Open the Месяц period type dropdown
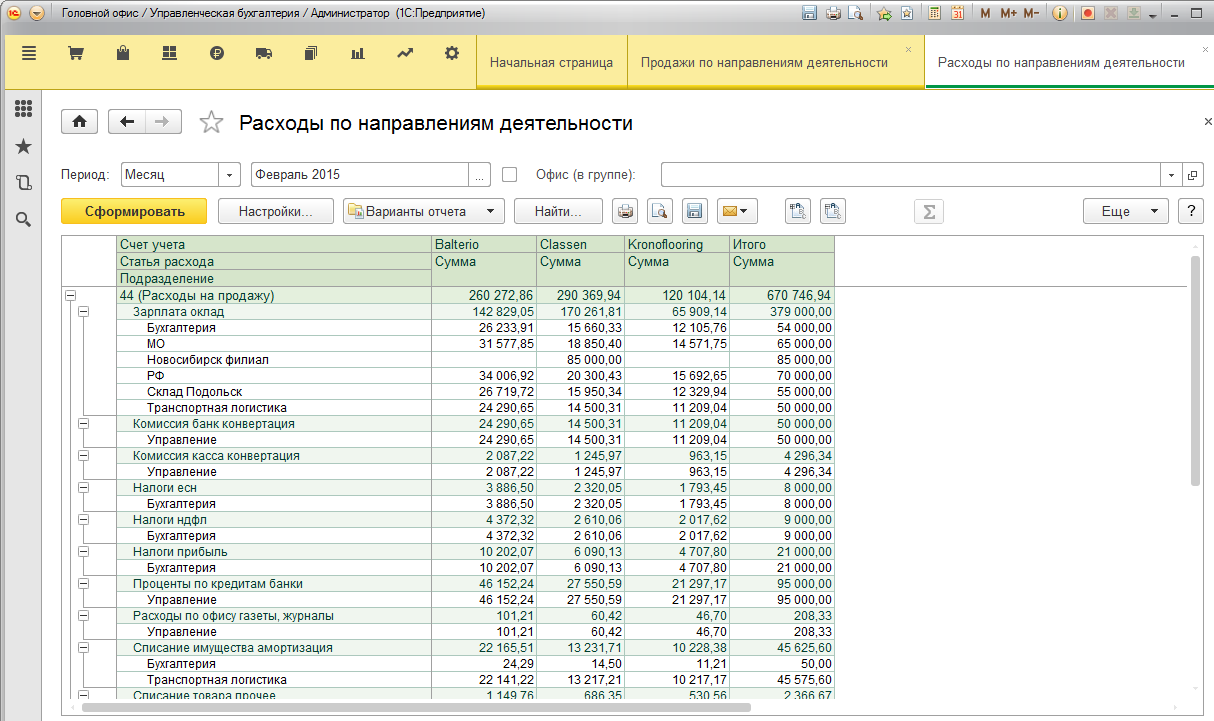Image resolution: width=1214 pixels, height=721 pixels. coord(231,174)
